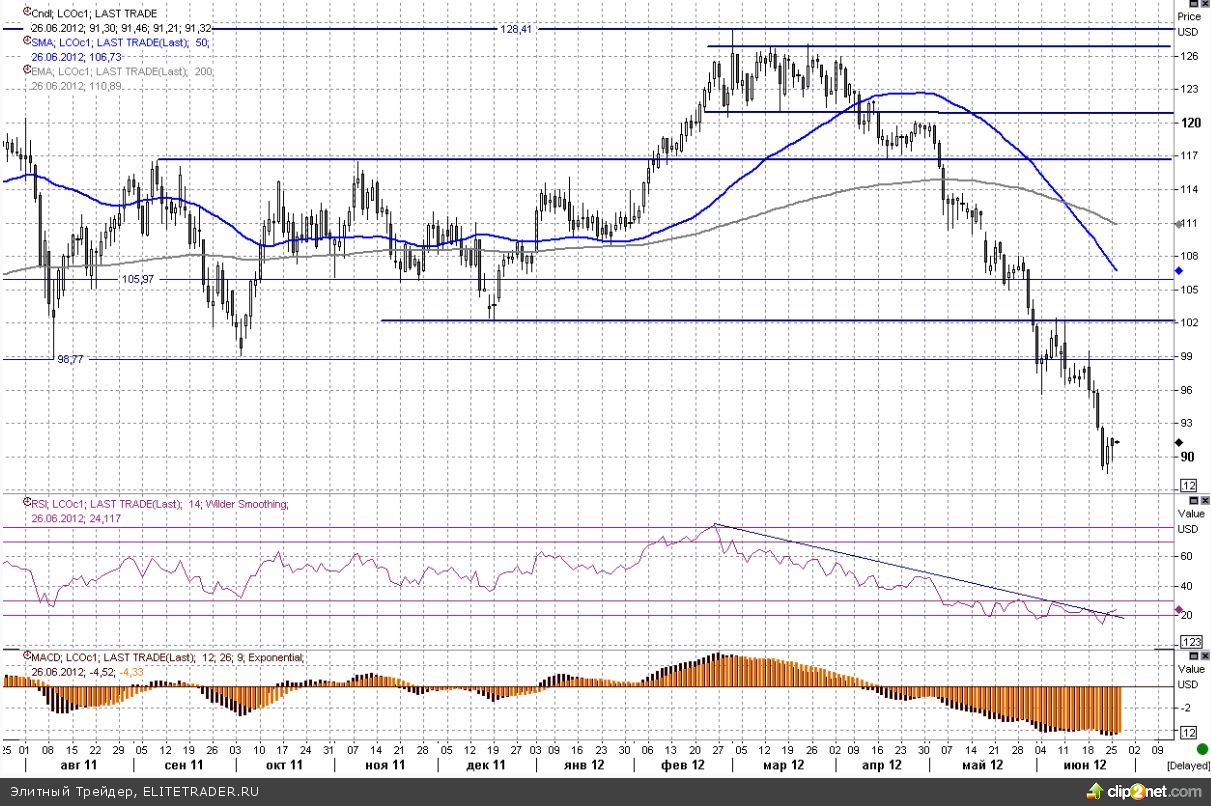Screen dimensions: 1211x806
Task: Open the RSI pane .123 precision box
Action: 1190,641
